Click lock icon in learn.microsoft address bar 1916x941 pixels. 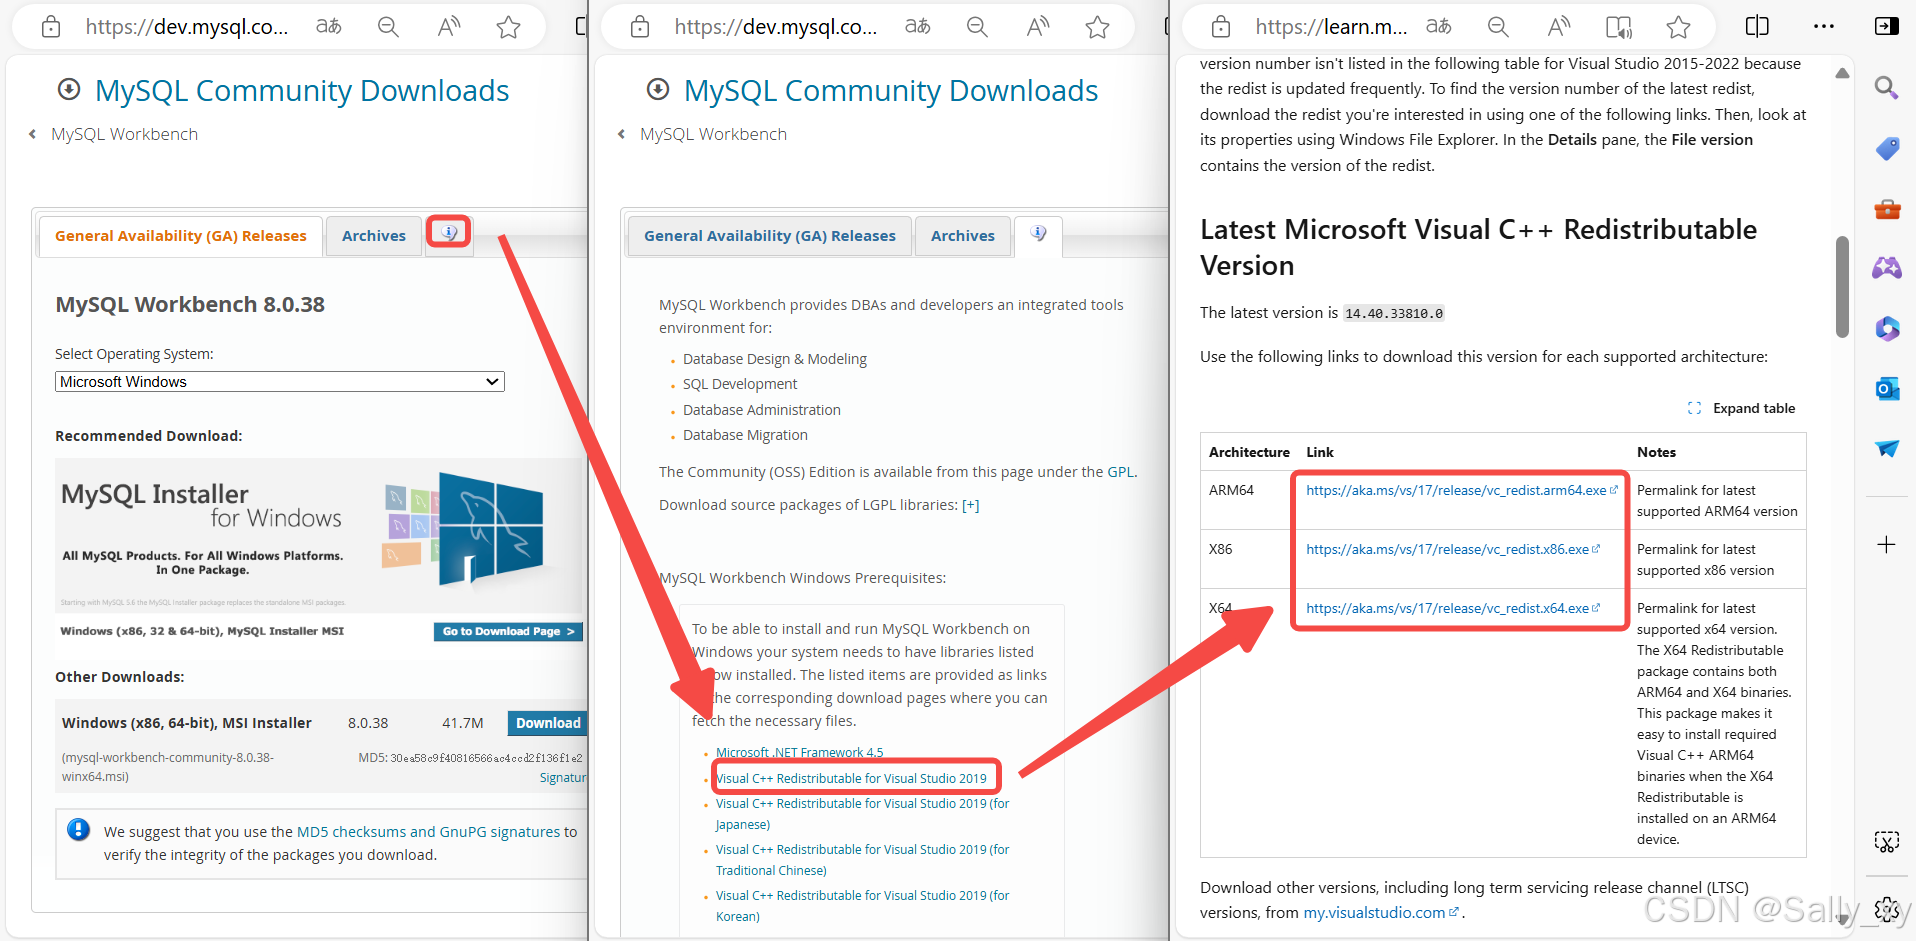tap(1220, 27)
